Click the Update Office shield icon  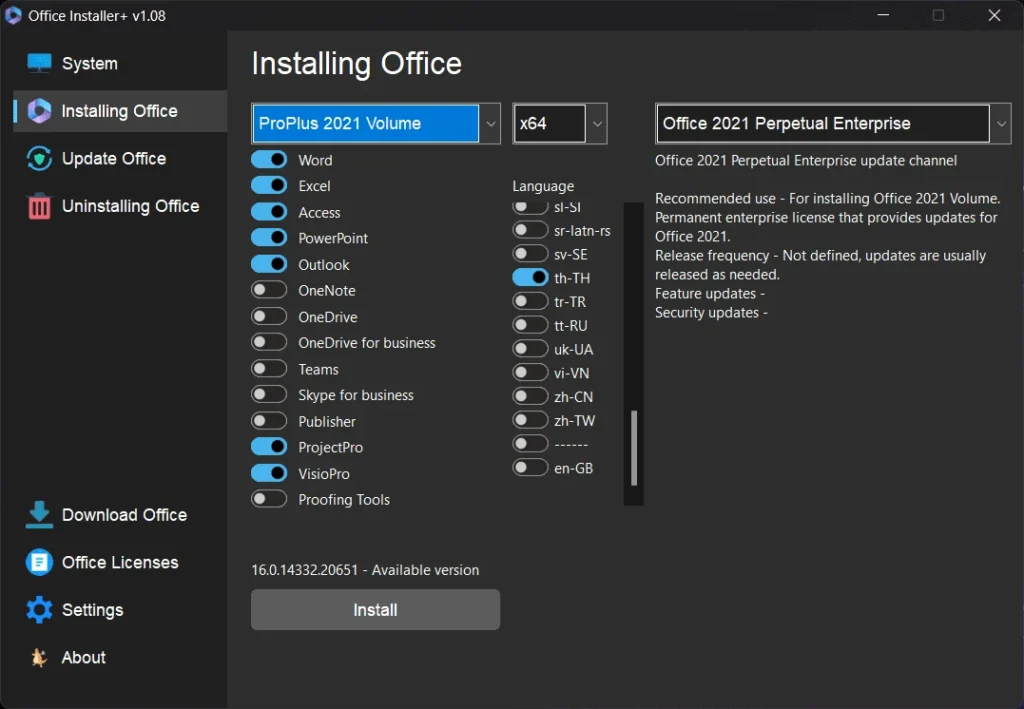click(x=39, y=159)
